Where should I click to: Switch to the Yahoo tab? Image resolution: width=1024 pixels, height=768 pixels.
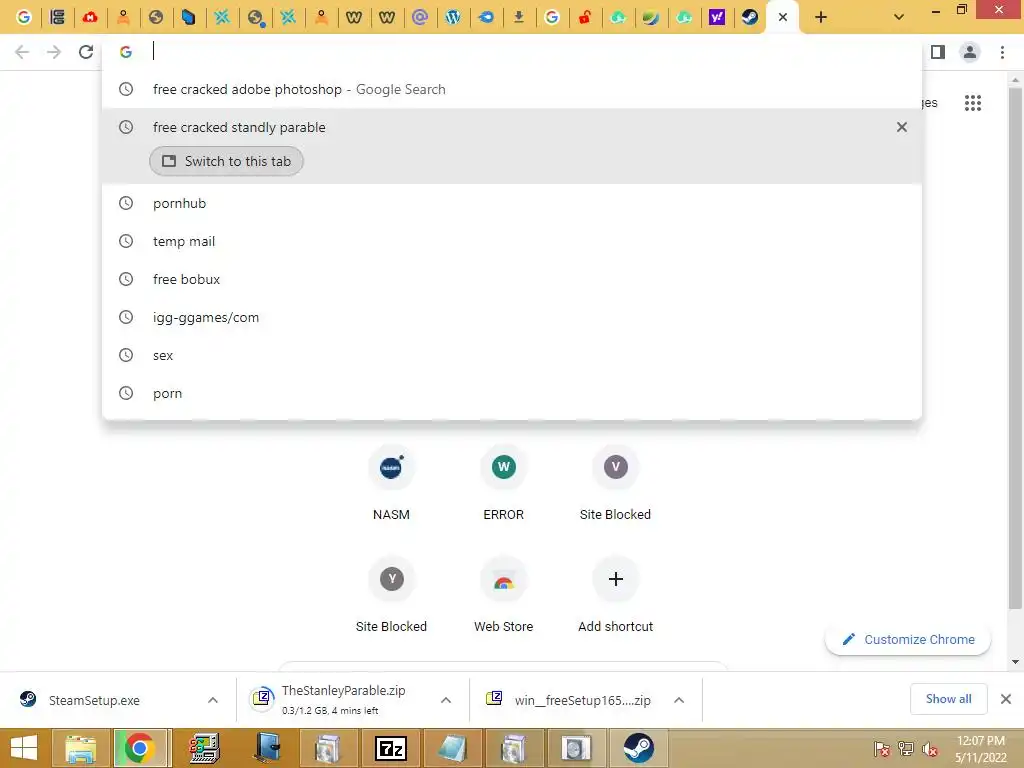716,17
